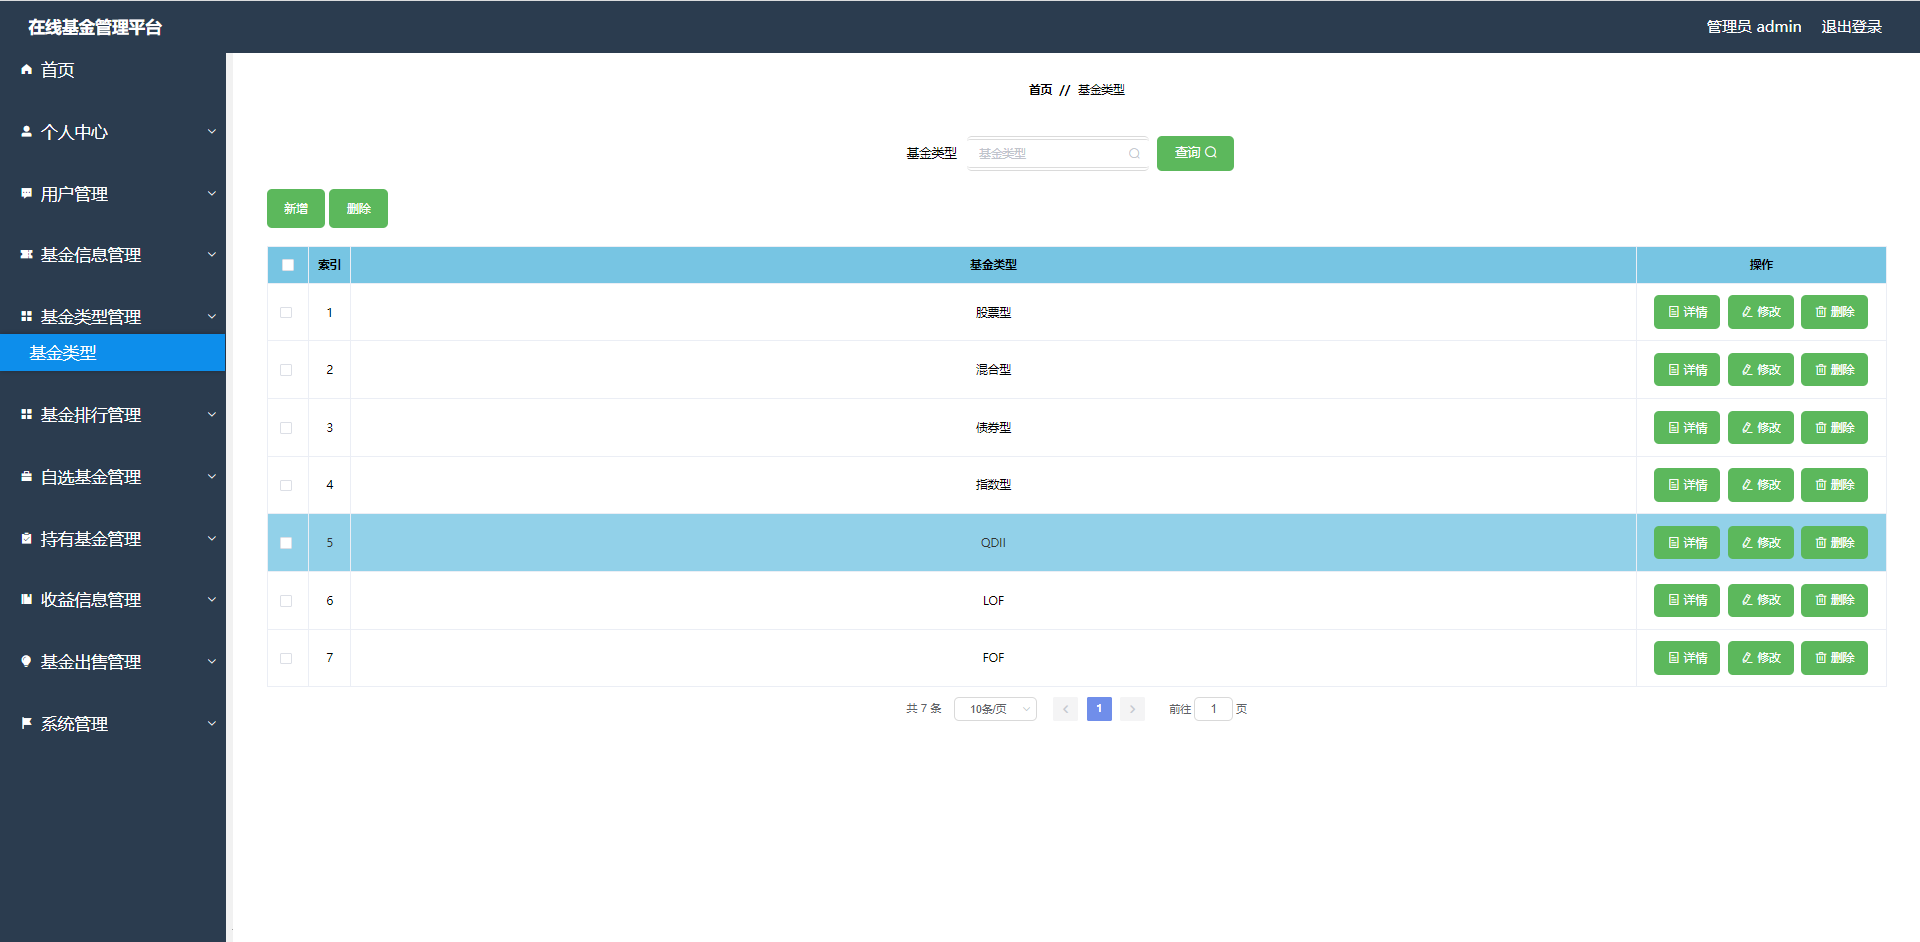
Task: Click the 新增 button
Action: (296, 208)
